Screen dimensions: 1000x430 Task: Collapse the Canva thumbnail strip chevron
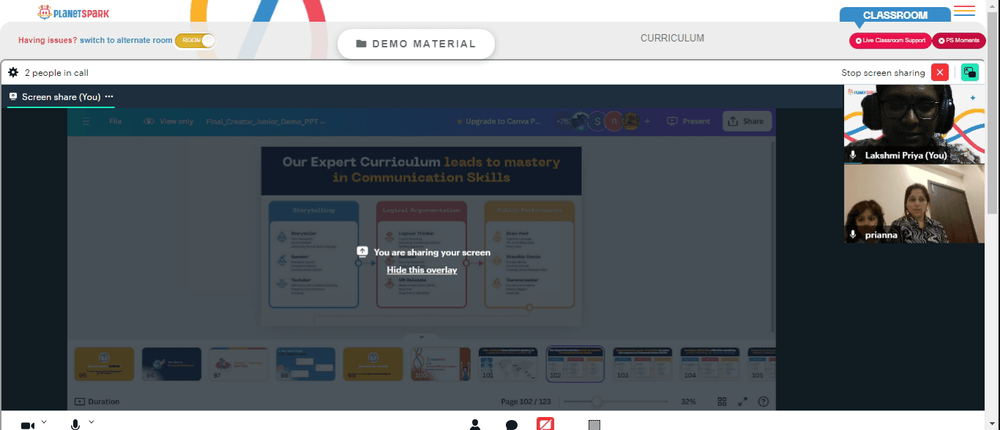[421, 337]
